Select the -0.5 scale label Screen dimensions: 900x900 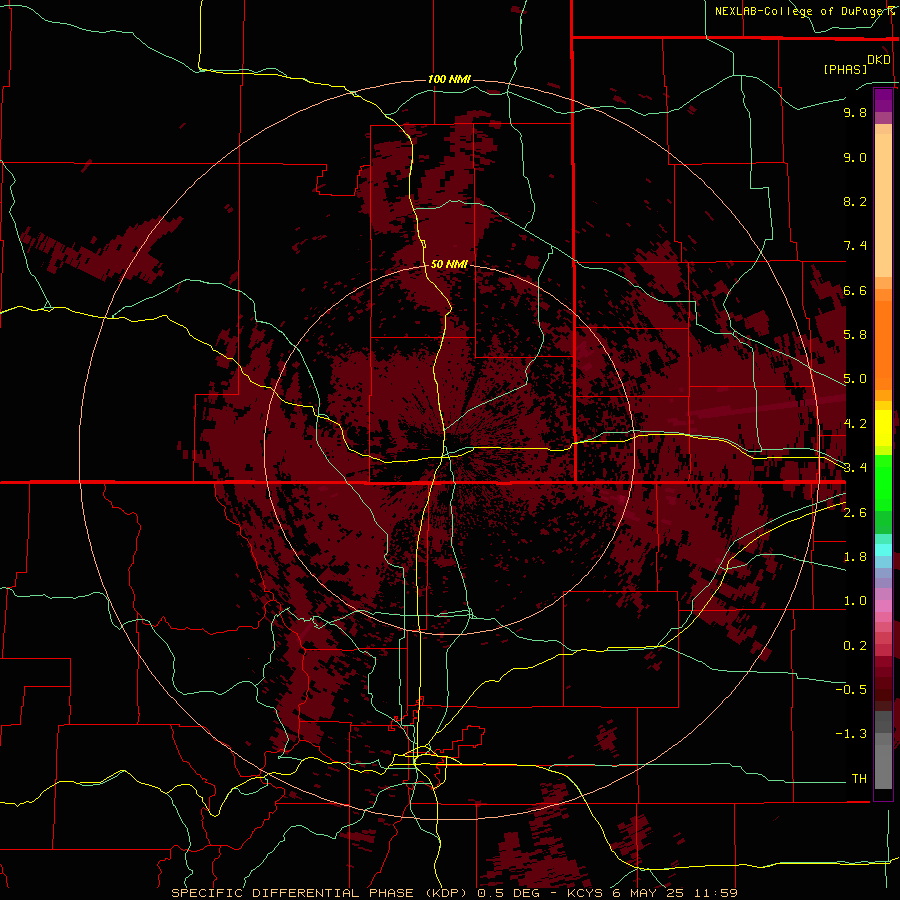click(851, 689)
